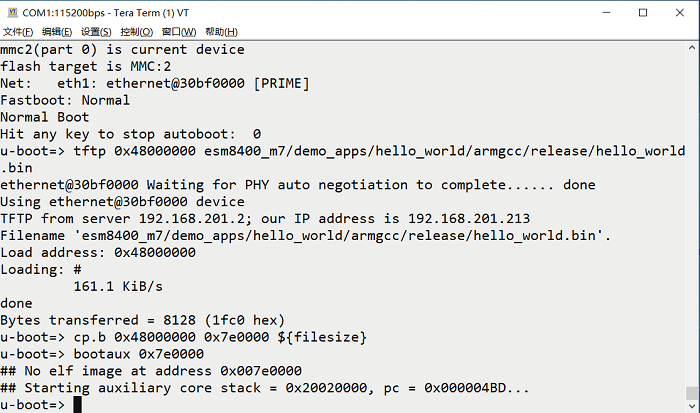Open the 帮助(H) Help menu
Screen dimensions: 700x413
pyautogui.click(x=221, y=32)
